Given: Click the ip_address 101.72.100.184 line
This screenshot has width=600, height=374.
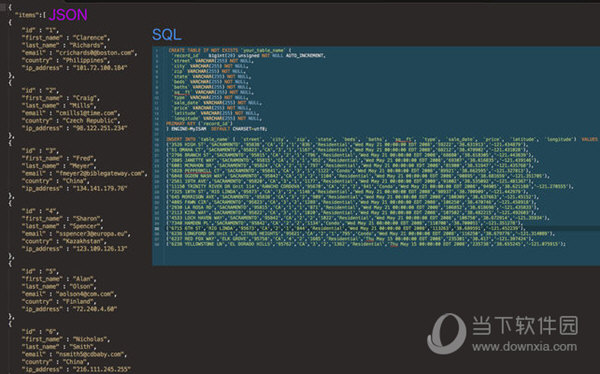Looking at the screenshot, I should tap(75, 68).
